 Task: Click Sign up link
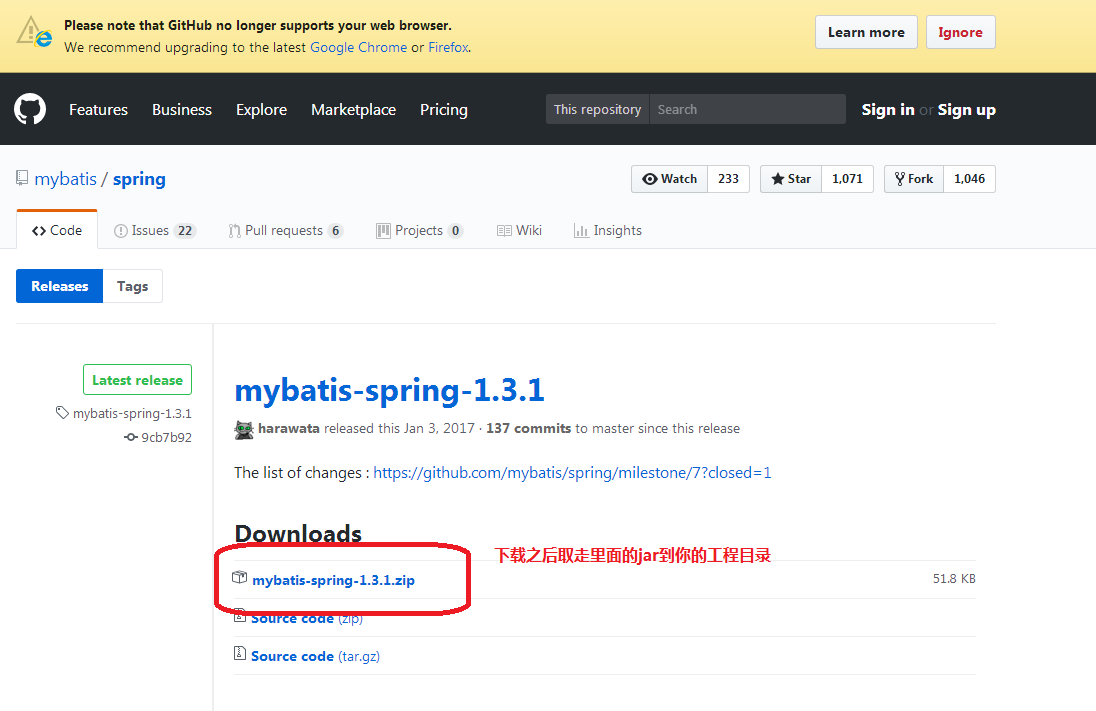(x=967, y=110)
